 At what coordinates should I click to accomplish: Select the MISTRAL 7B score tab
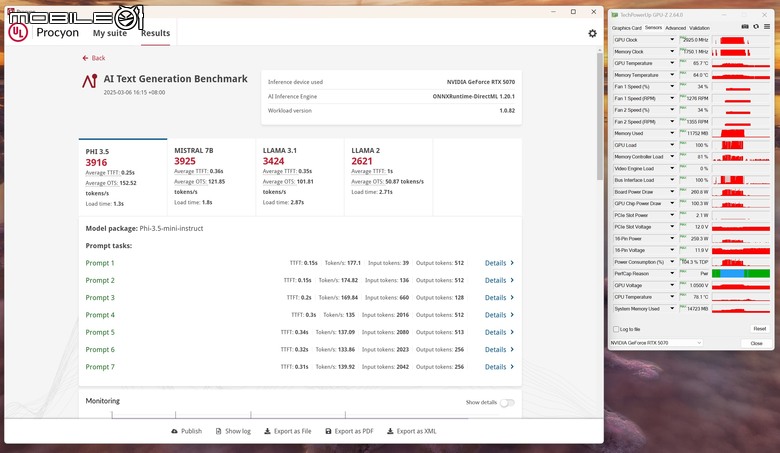(x=211, y=178)
